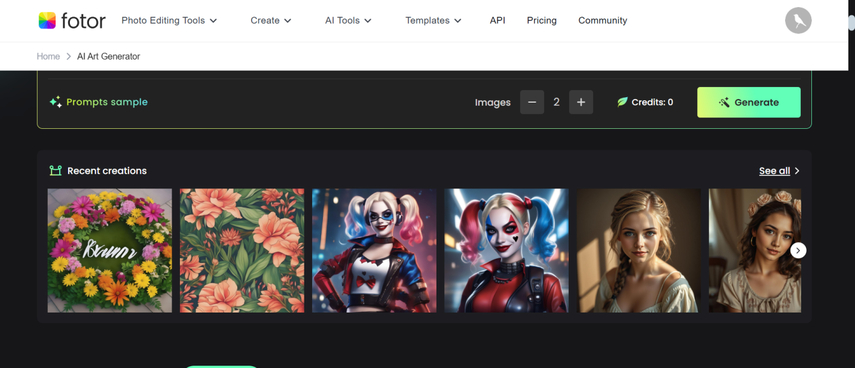Expand the Create menu
The width and height of the screenshot is (855, 368).
click(271, 21)
